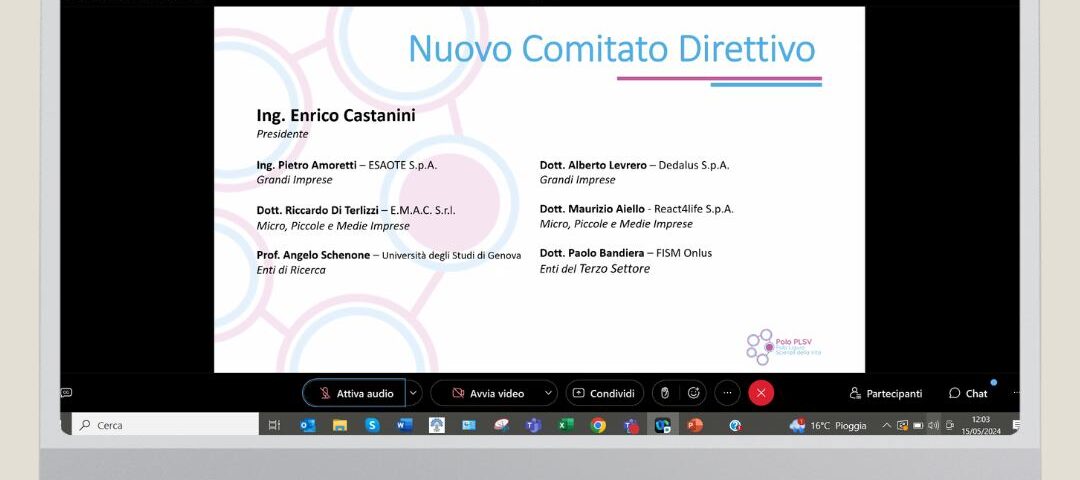Open the more options ellipsis button
The image size is (1080, 480).
click(727, 393)
